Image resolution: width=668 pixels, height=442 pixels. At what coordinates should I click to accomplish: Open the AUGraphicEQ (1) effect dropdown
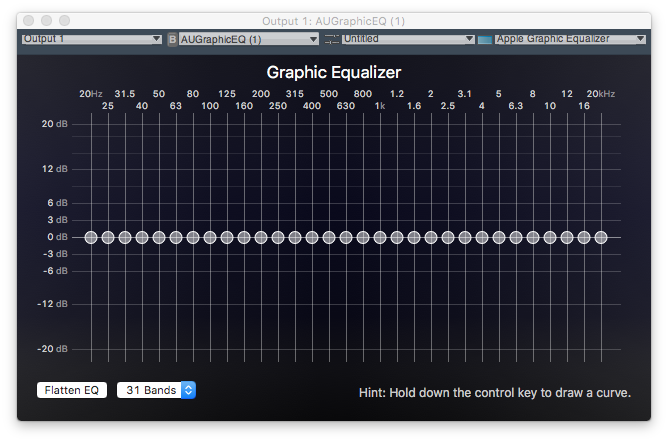249,39
